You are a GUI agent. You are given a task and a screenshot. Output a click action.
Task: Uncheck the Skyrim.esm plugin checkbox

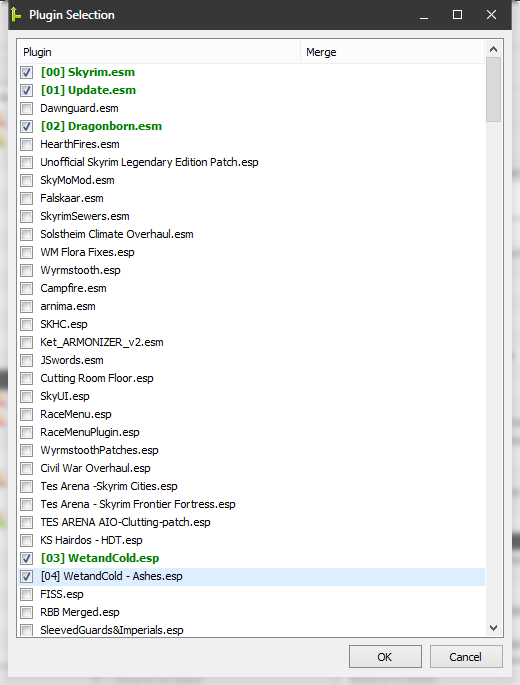[x=27, y=73]
